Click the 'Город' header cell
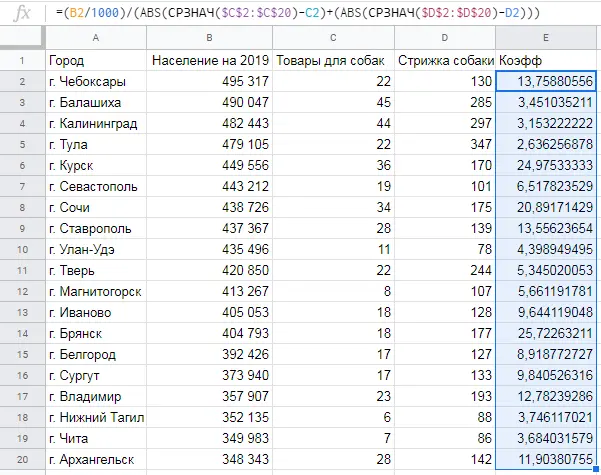The image size is (601, 475). pos(96,61)
